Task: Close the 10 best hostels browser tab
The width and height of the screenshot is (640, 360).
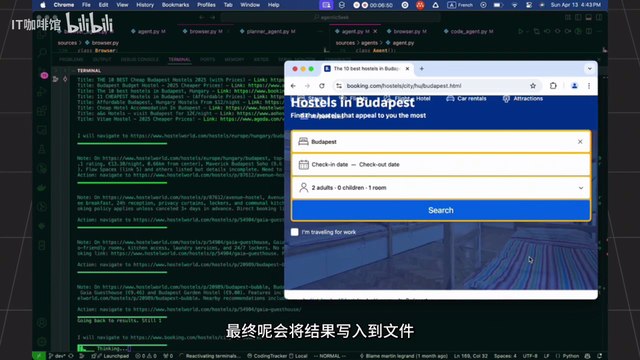Action: [x=407, y=69]
